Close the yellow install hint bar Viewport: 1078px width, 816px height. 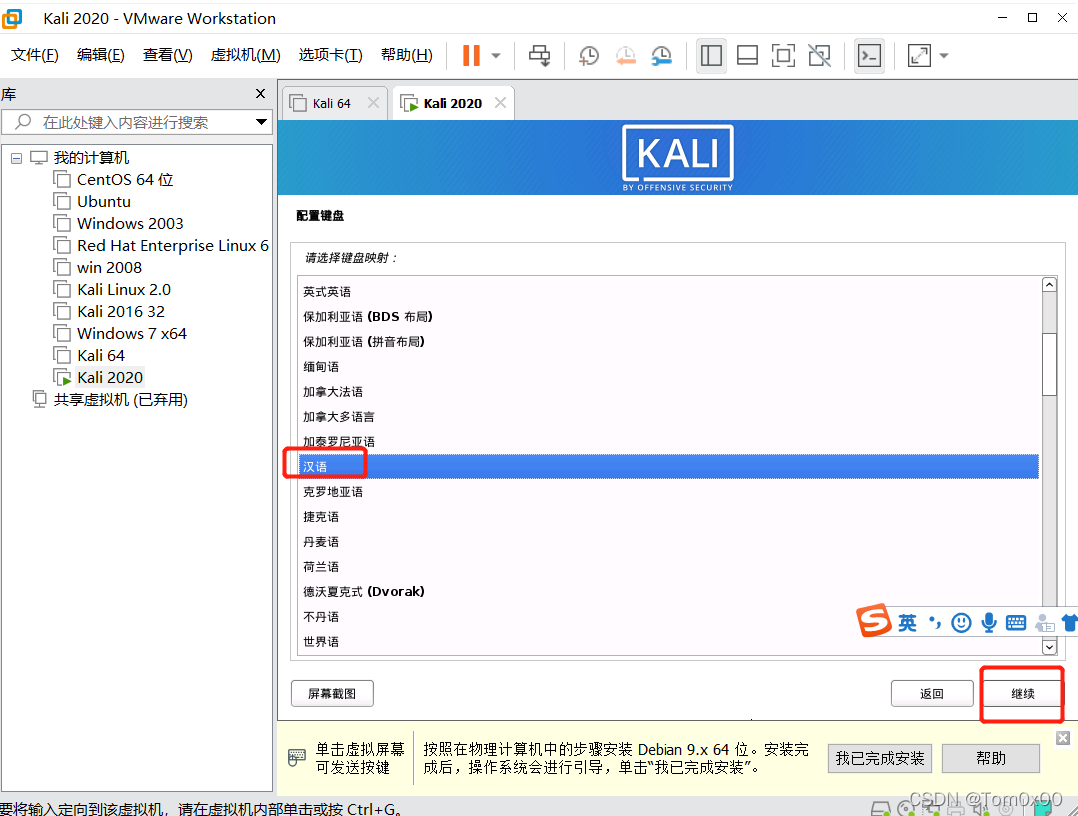tap(1063, 738)
